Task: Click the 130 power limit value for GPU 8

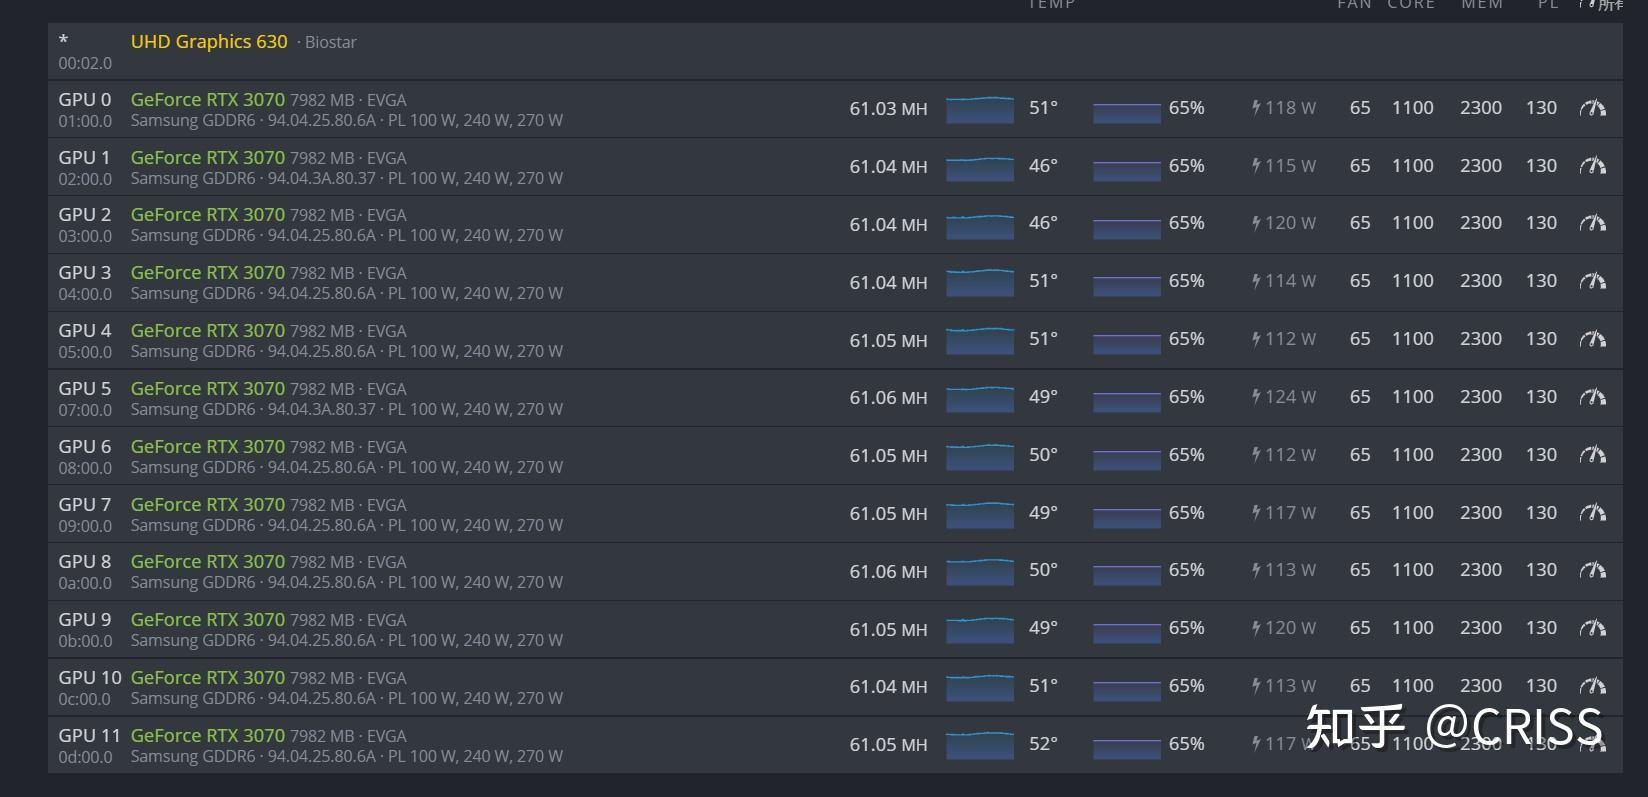Action: [1541, 570]
